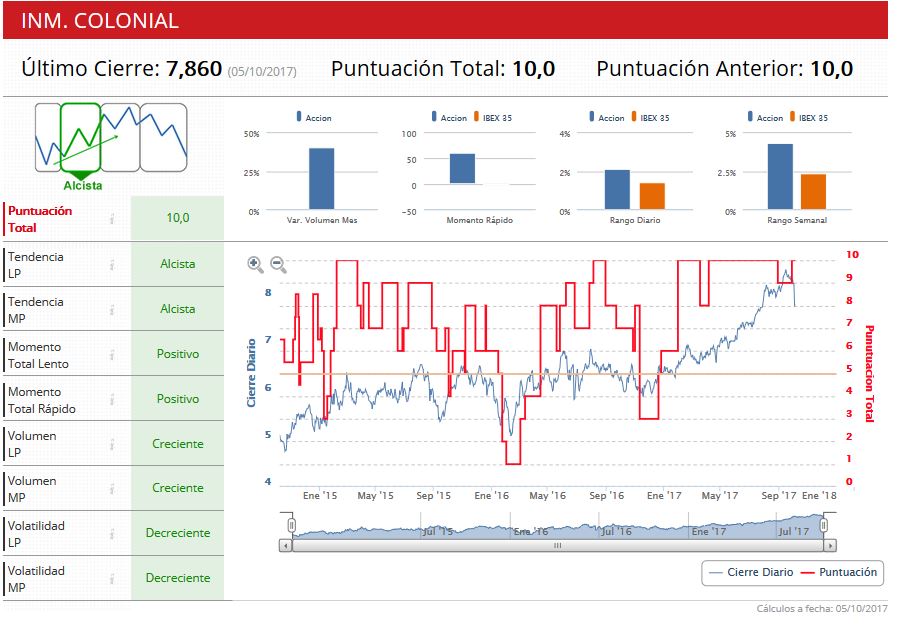Viewport: 897px width, 626px height.
Task: Click the red Puntuación Total row label
Action: pyautogui.click(x=40, y=219)
